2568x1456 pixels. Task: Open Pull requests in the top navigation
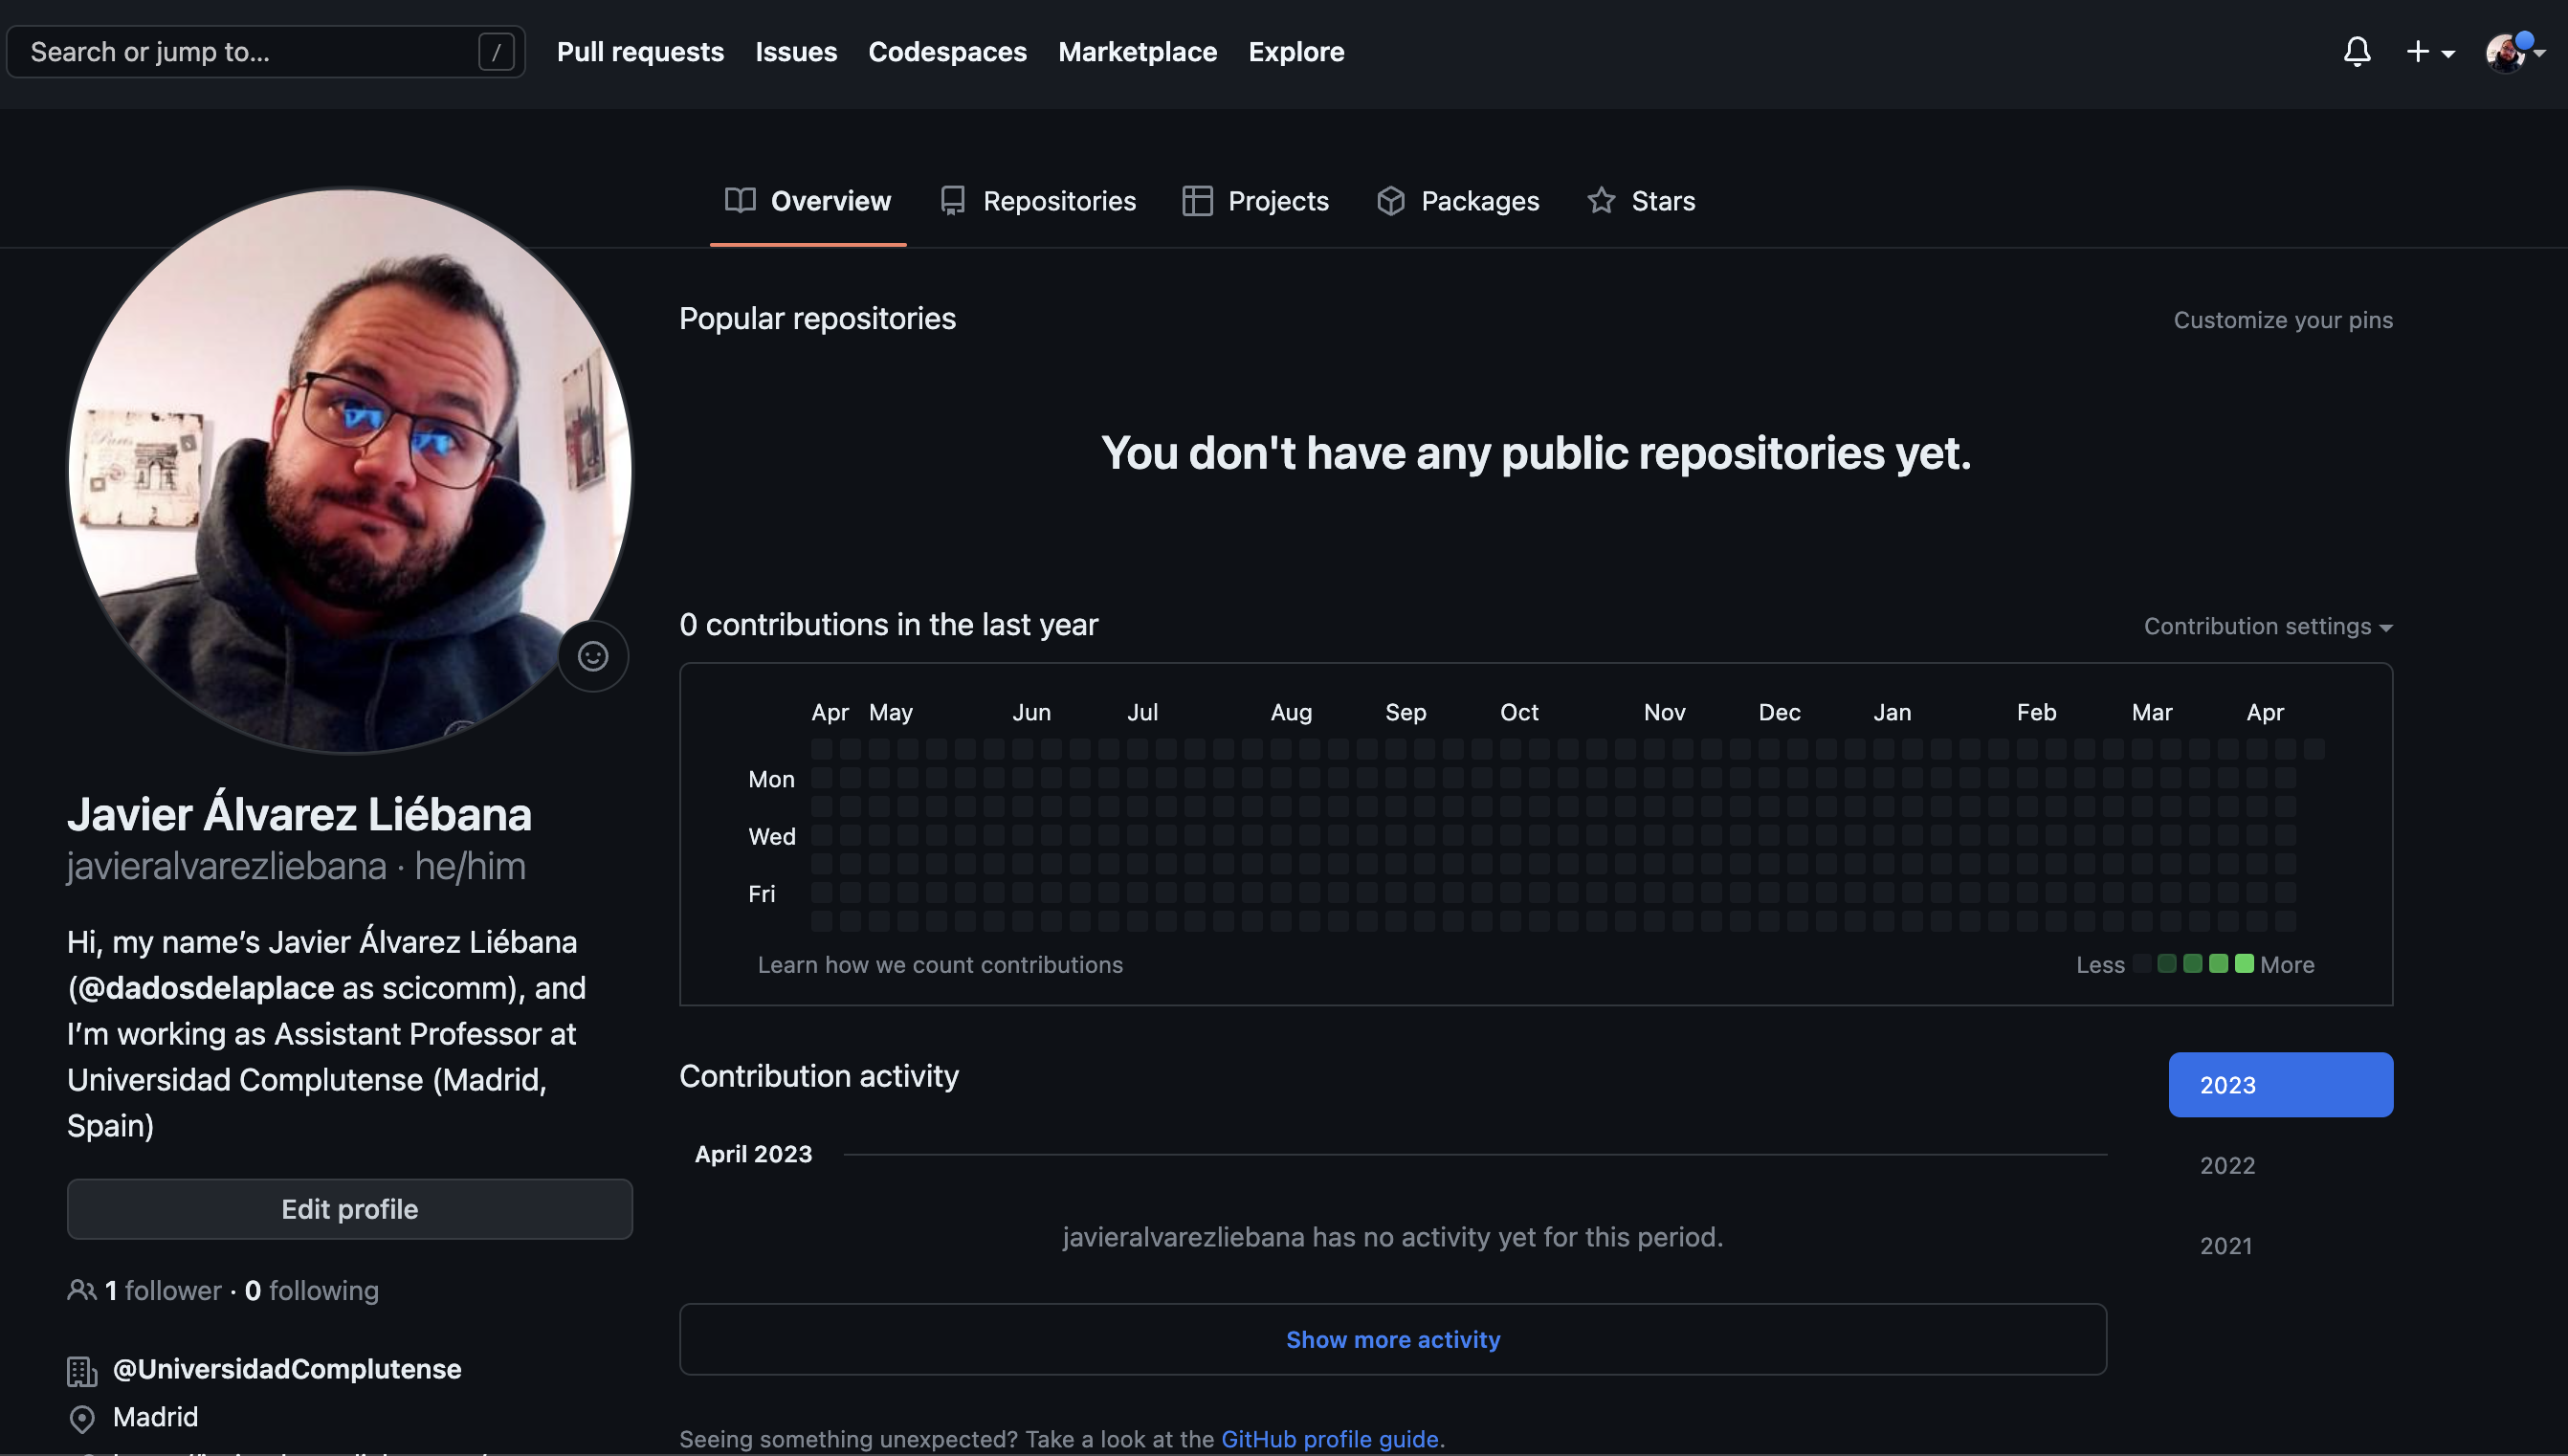tap(640, 51)
